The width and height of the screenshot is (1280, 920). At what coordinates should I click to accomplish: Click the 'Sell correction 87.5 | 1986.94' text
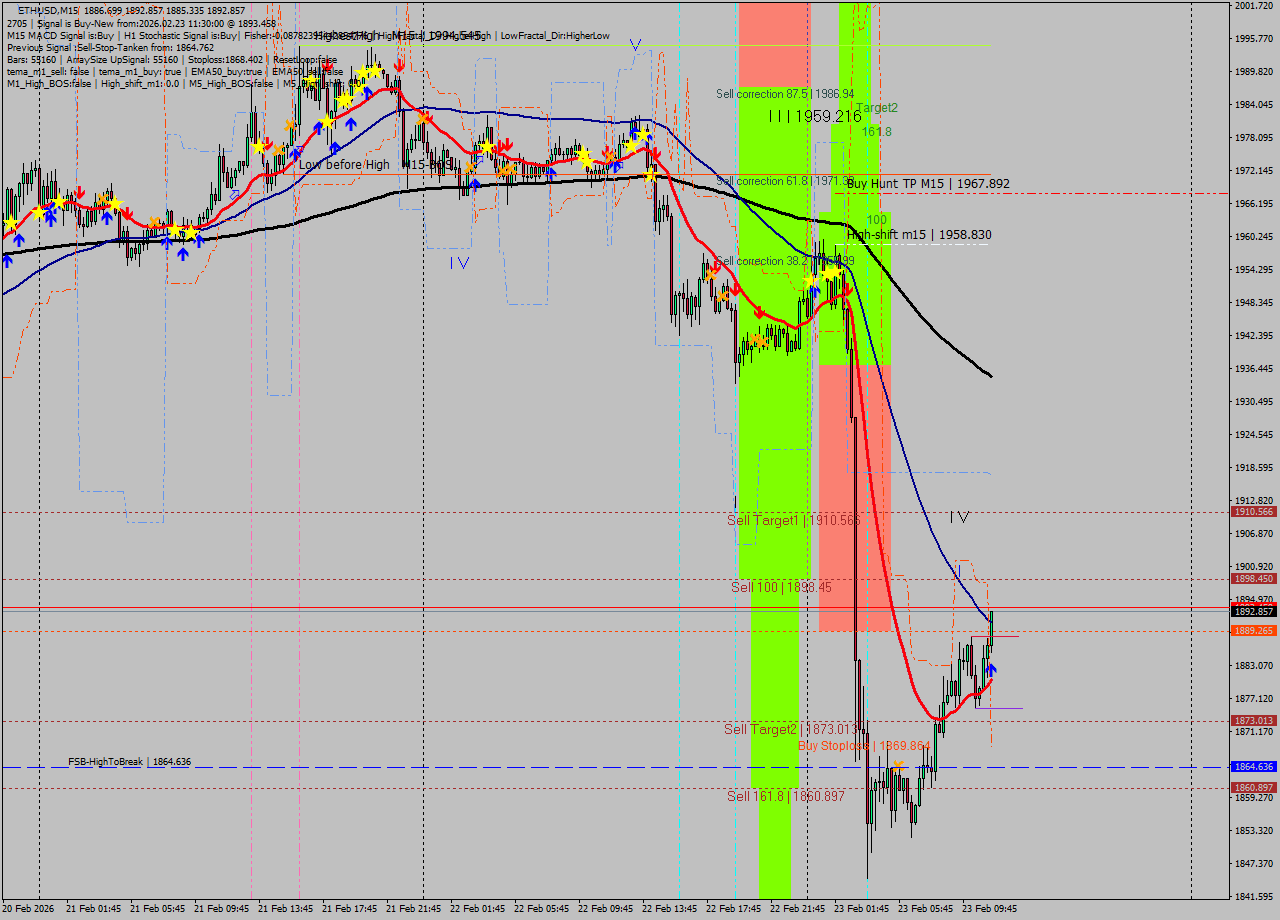coord(785,94)
